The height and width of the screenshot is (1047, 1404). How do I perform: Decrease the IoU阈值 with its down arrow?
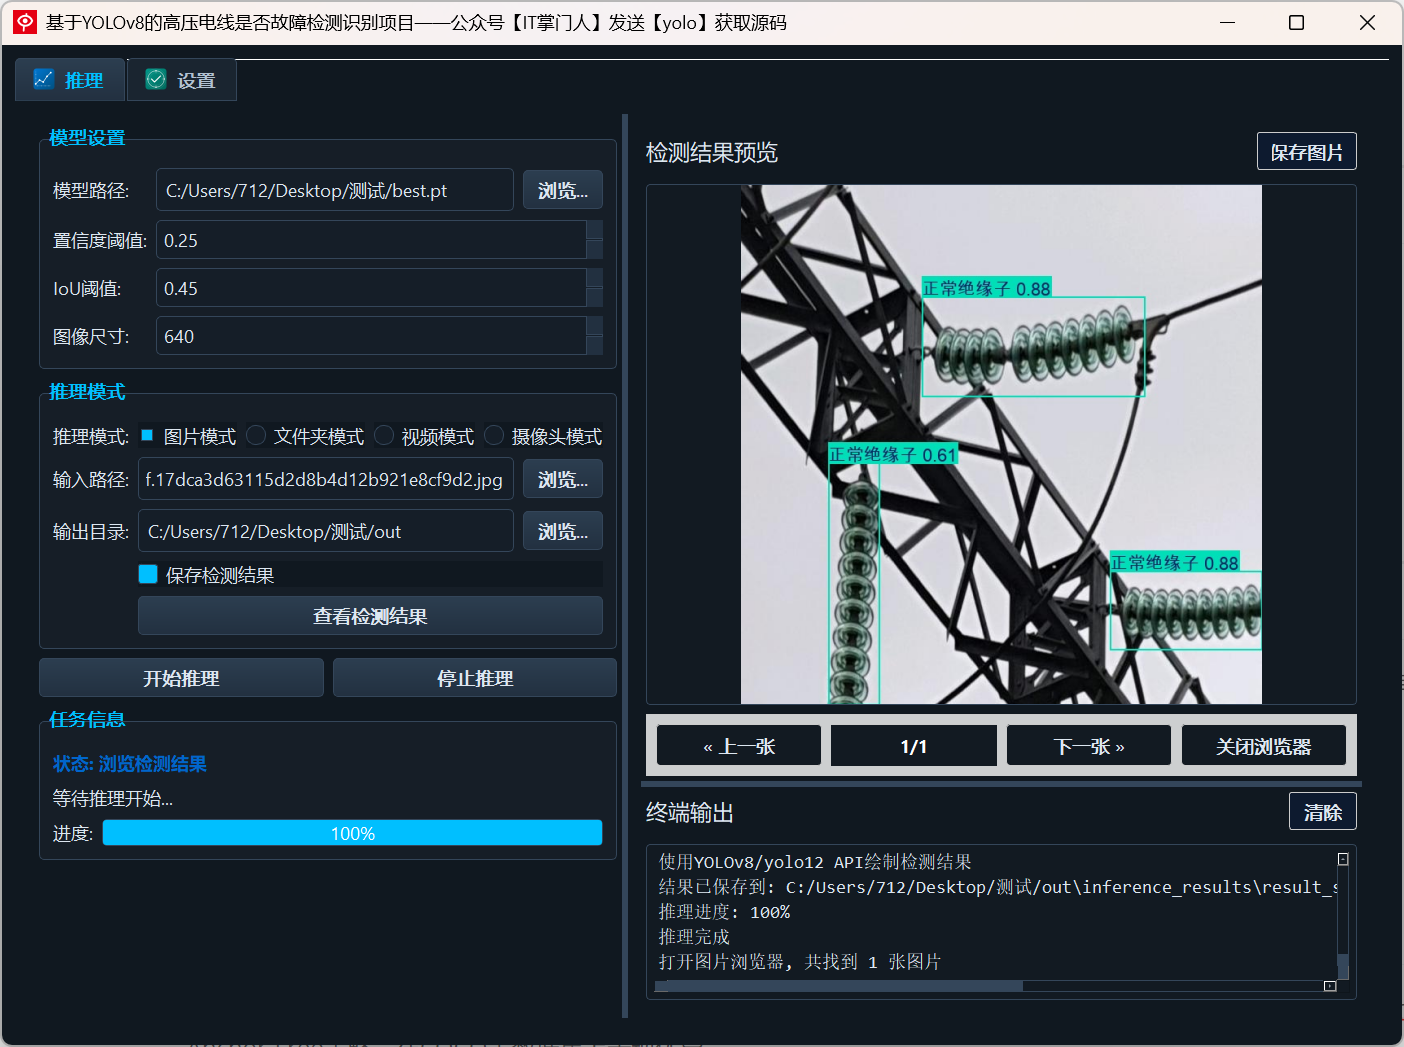tap(594, 297)
